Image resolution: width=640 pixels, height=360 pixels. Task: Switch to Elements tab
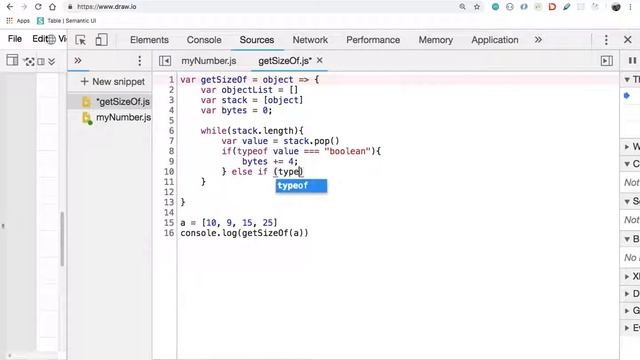click(149, 40)
